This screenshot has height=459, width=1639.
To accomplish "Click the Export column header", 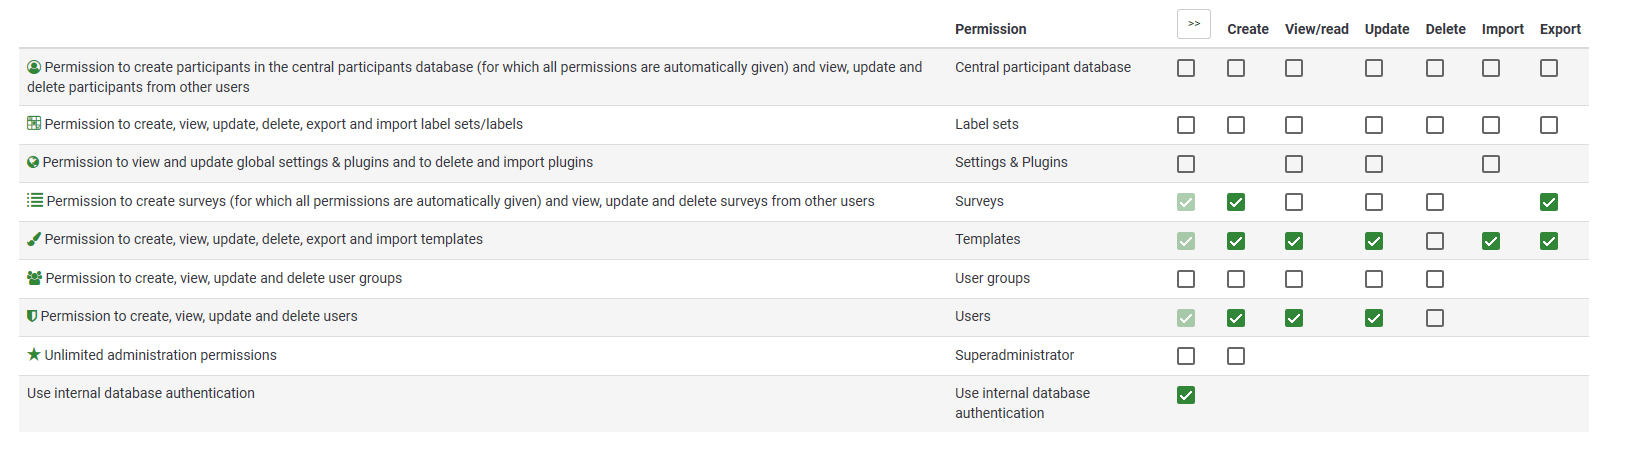I will (x=1559, y=29).
